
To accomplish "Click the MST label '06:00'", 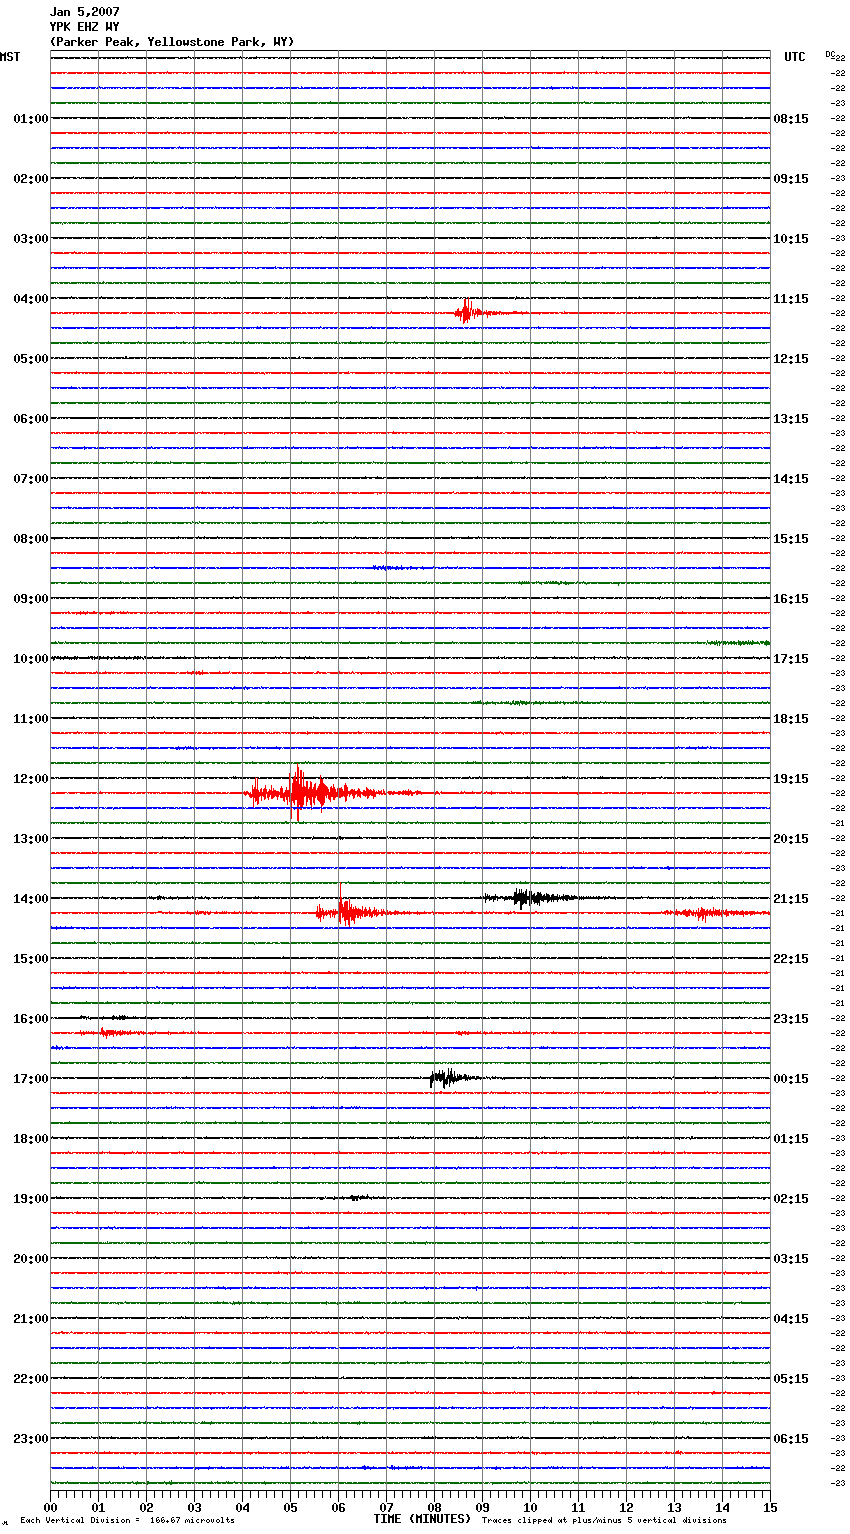I will pyautogui.click(x=31, y=419).
